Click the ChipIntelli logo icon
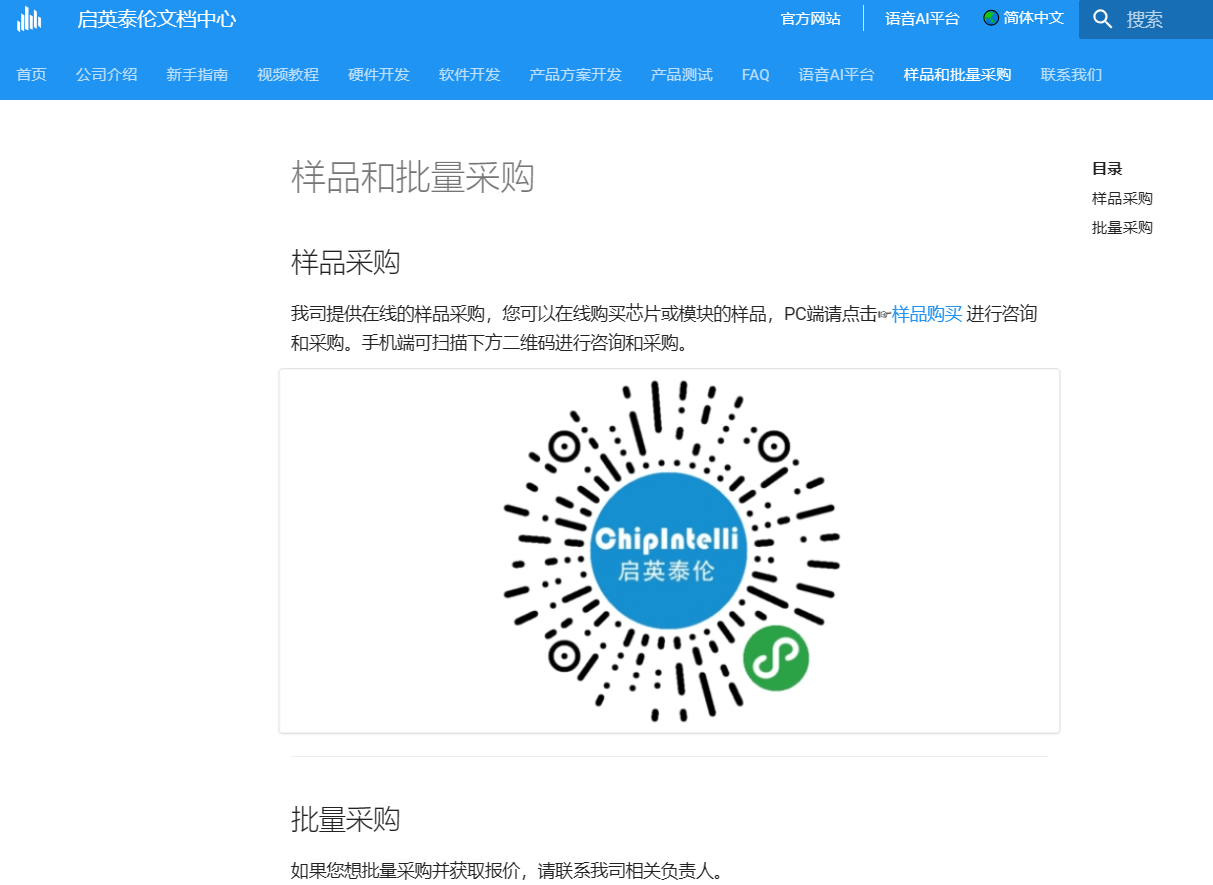 coord(29,19)
